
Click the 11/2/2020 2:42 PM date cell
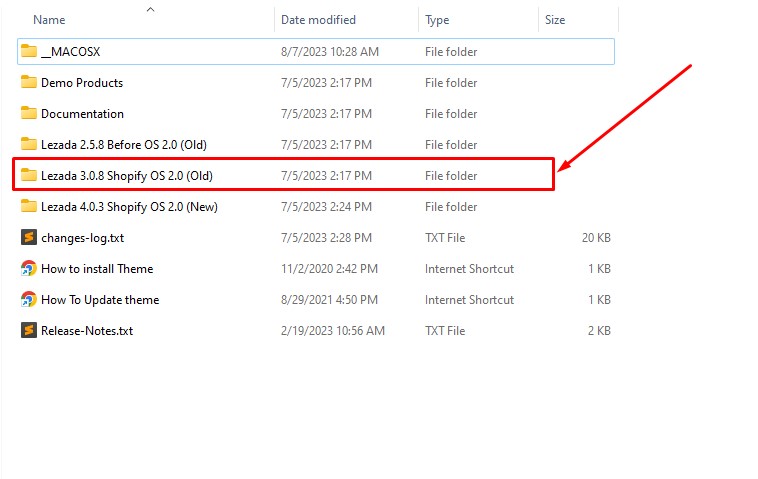coord(329,269)
